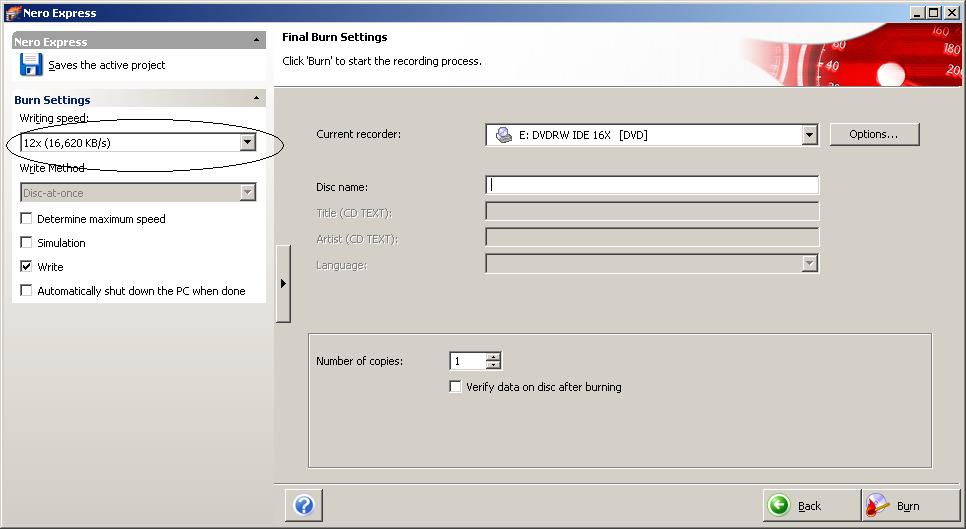Image resolution: width=966 pixels, height=529 pixels.
Task: Minimize the Nero Express window
Action: [x=917, y=12]
